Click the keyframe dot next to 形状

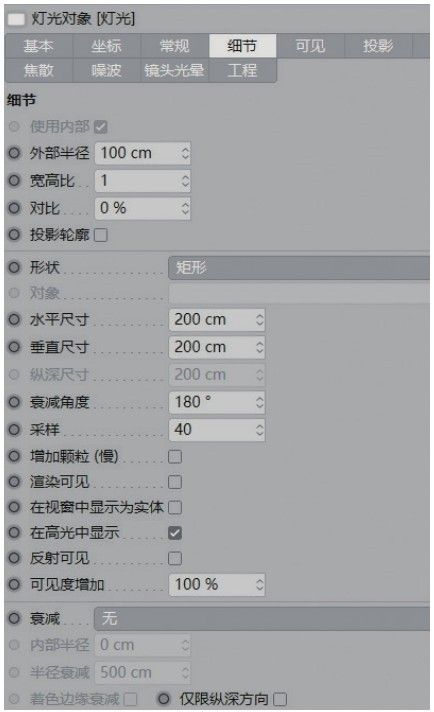(x=14, y=267)
